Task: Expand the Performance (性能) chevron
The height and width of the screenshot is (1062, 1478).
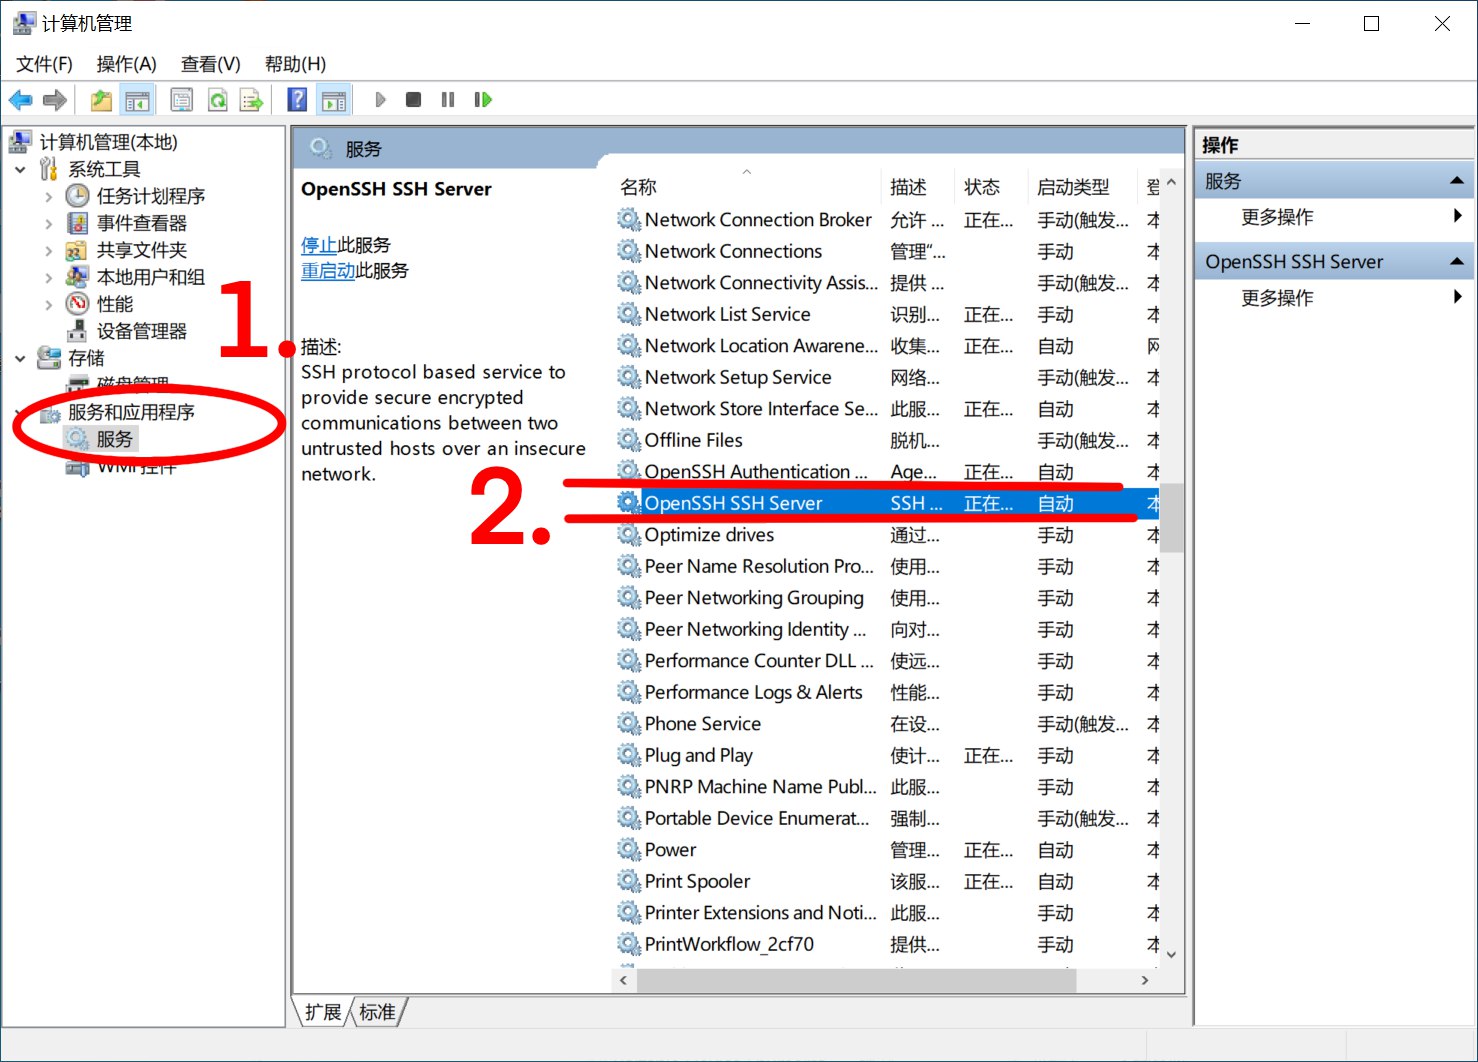Action: pos(48,304)
